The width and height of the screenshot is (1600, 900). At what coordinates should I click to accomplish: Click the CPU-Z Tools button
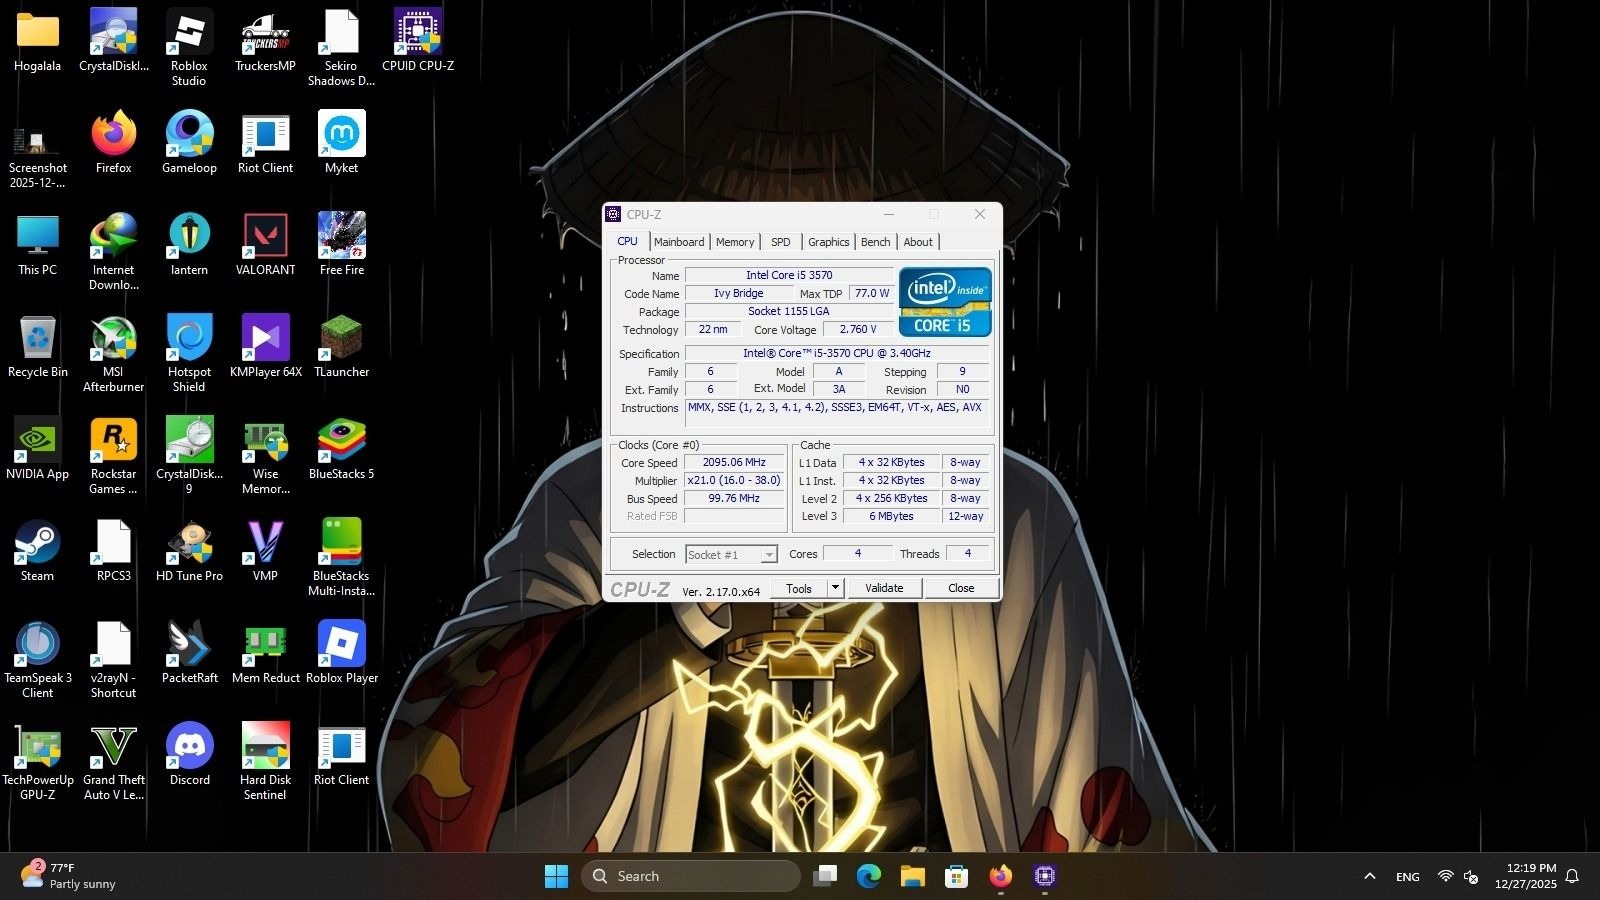799,588
